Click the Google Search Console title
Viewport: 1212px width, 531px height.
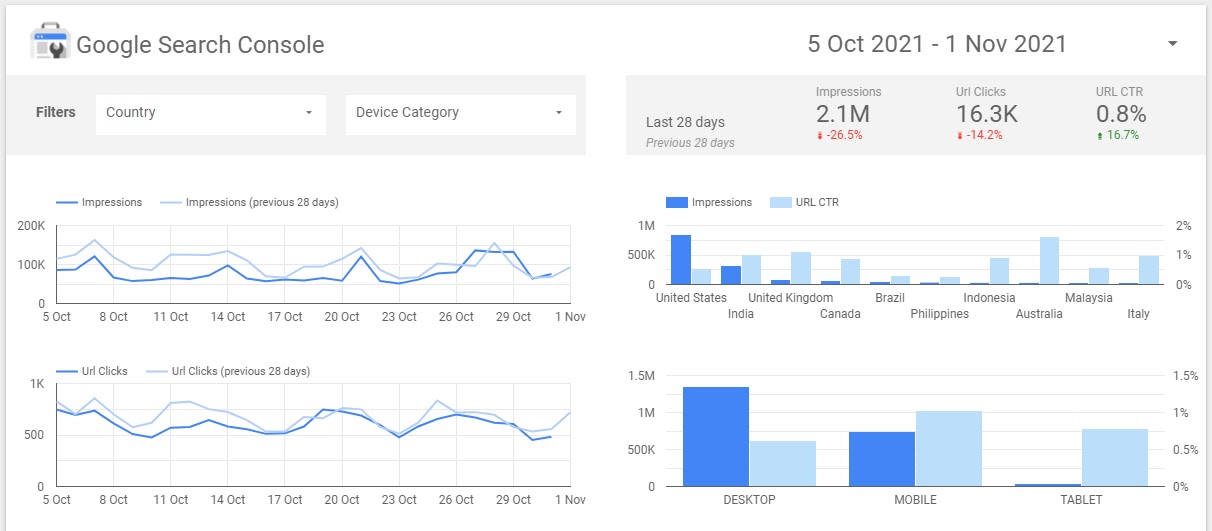200,45
